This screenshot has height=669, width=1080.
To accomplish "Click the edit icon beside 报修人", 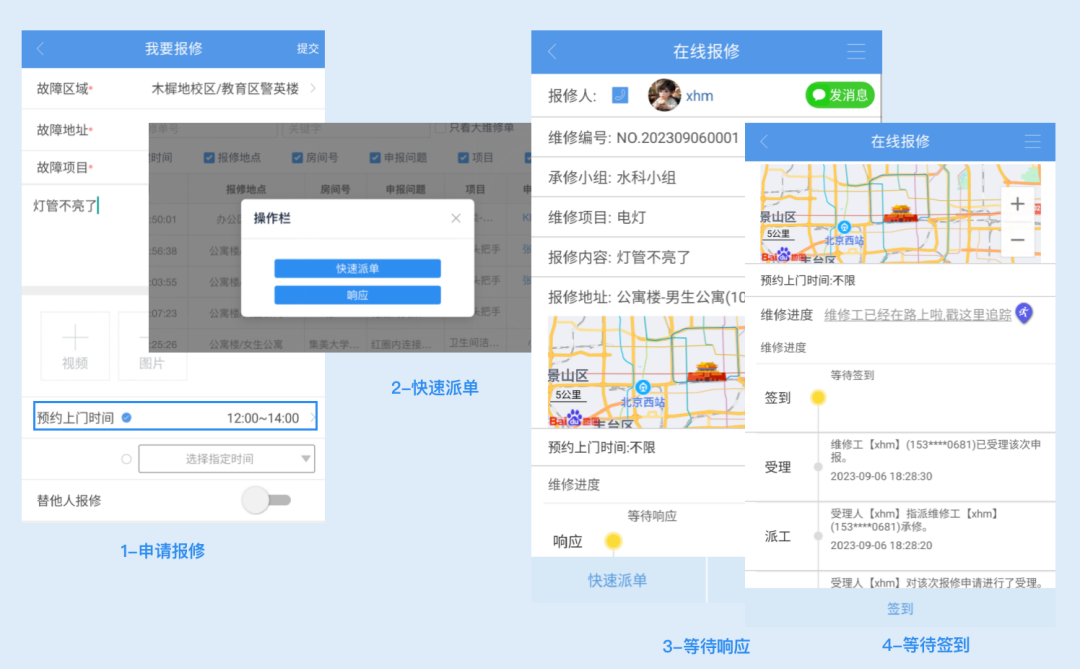I will [x=621, y=95].
